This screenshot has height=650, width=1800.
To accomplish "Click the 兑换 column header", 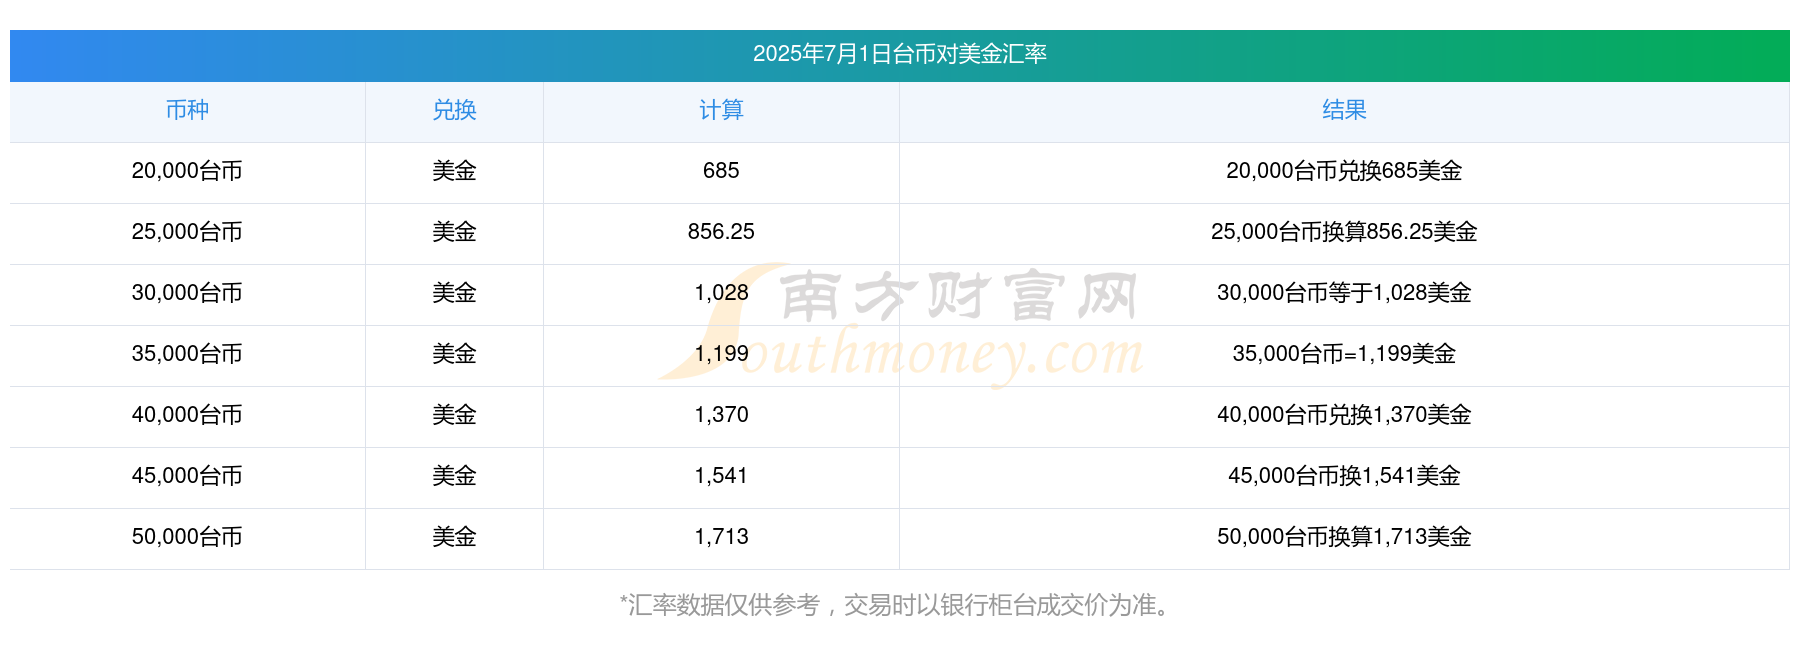I will [454, 110].
